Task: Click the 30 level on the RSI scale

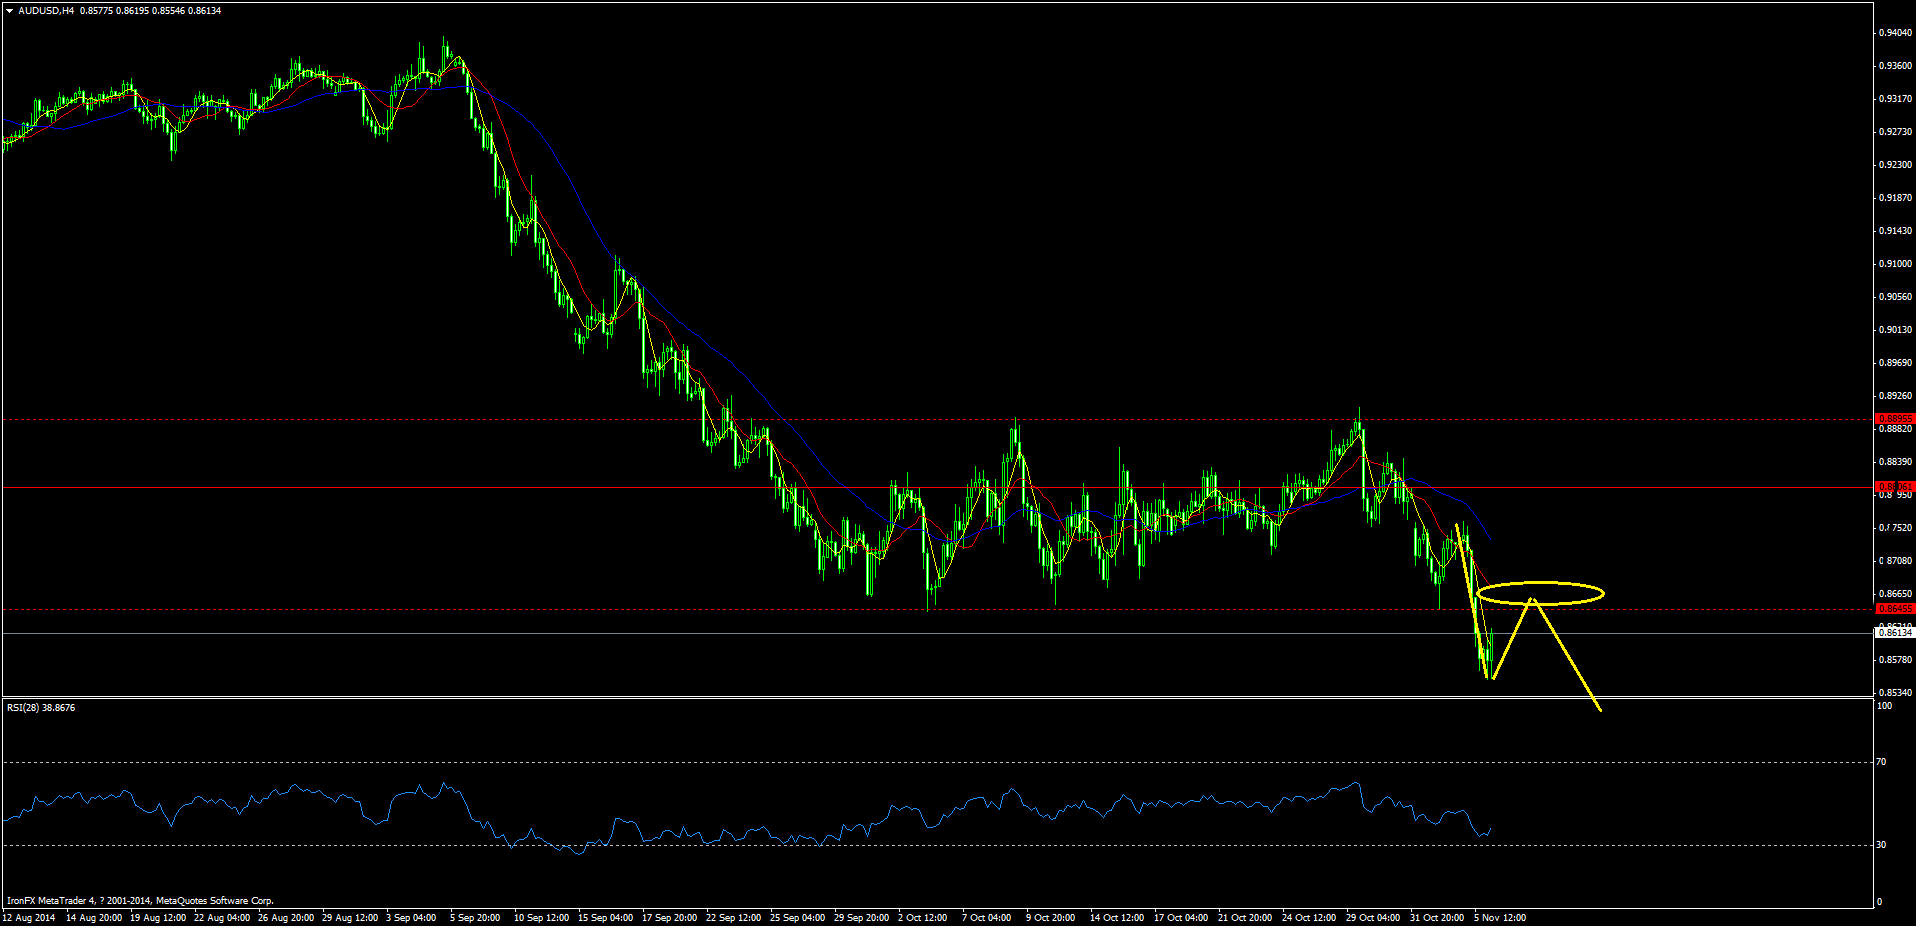Action: [1882, 845]
